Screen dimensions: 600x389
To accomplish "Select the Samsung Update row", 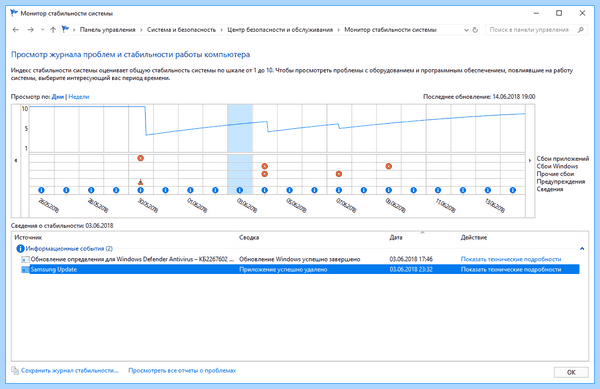I will point(300,270).
